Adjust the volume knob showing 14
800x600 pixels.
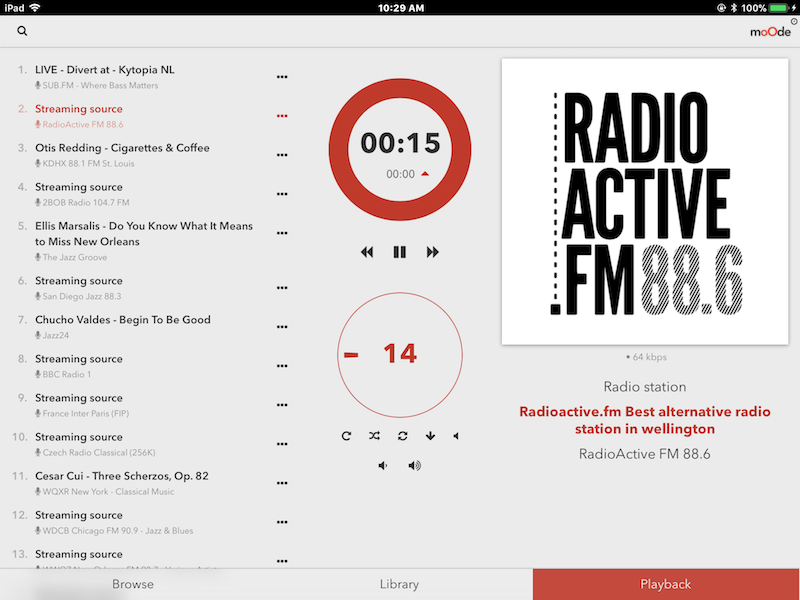400,355
